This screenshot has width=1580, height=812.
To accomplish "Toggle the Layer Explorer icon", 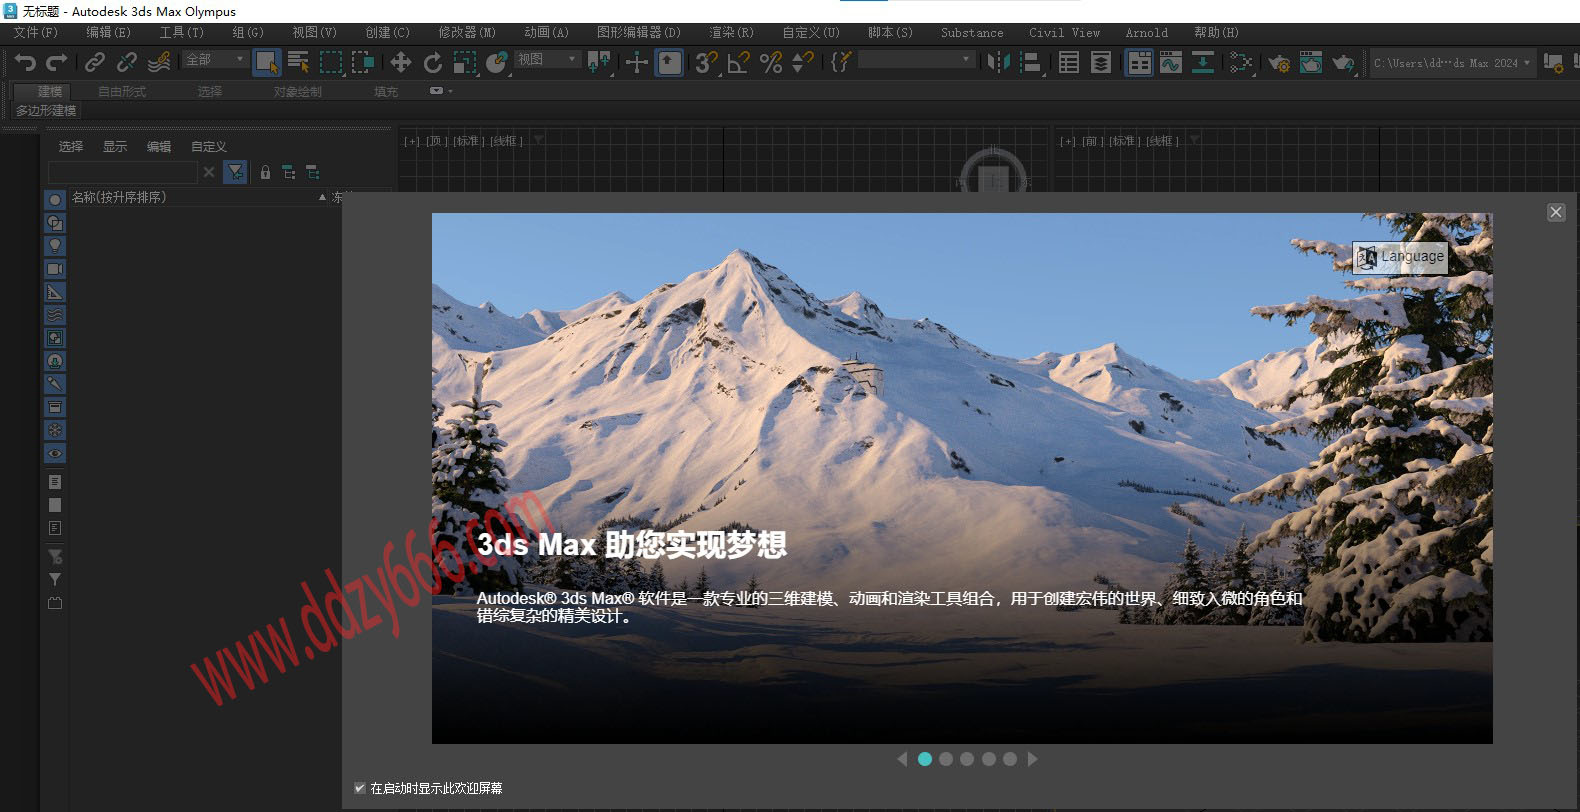I will tap(1101, 62).
